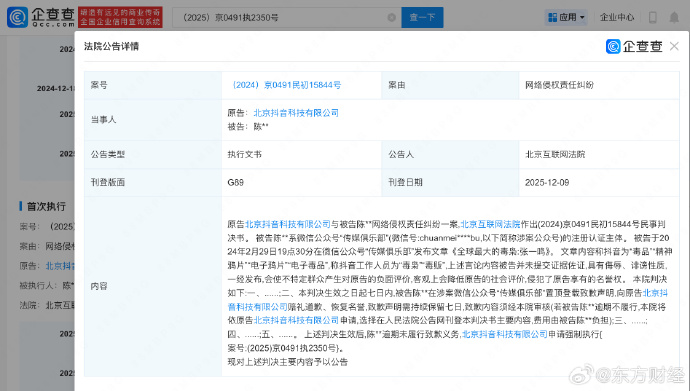Open case link (2024)京0491民初15844号
Viewport: 690px width, 391px height.
[x=286, y=85]
